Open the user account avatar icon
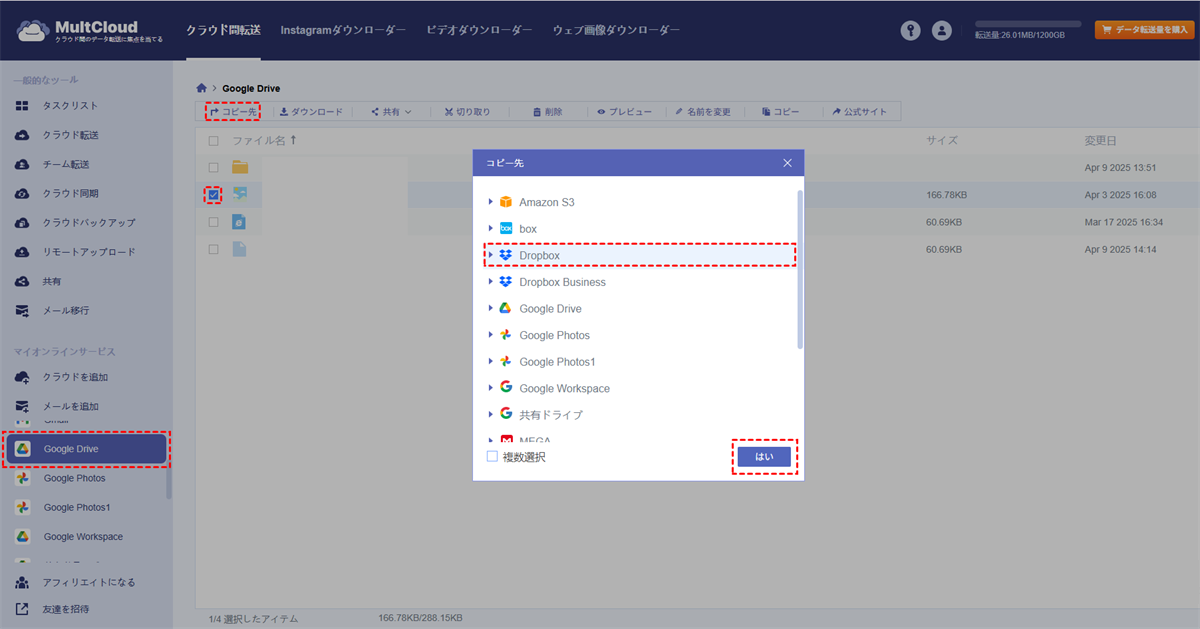This screenshot has height=629, width=1200. coord(942,31)
